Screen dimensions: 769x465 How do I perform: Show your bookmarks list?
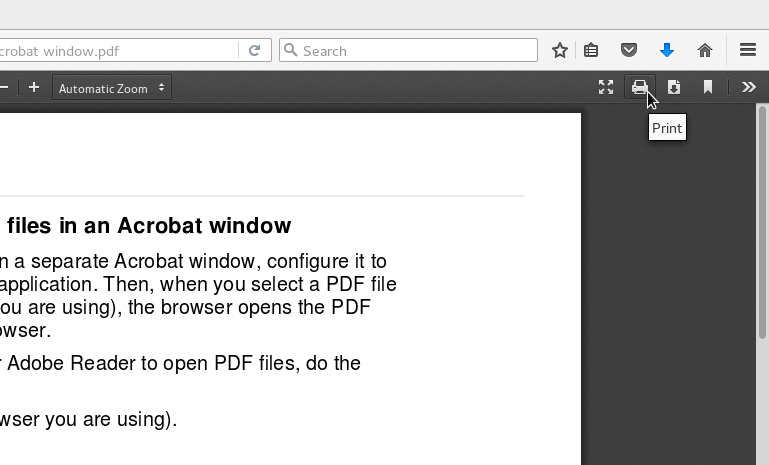[x=591, y=50]
